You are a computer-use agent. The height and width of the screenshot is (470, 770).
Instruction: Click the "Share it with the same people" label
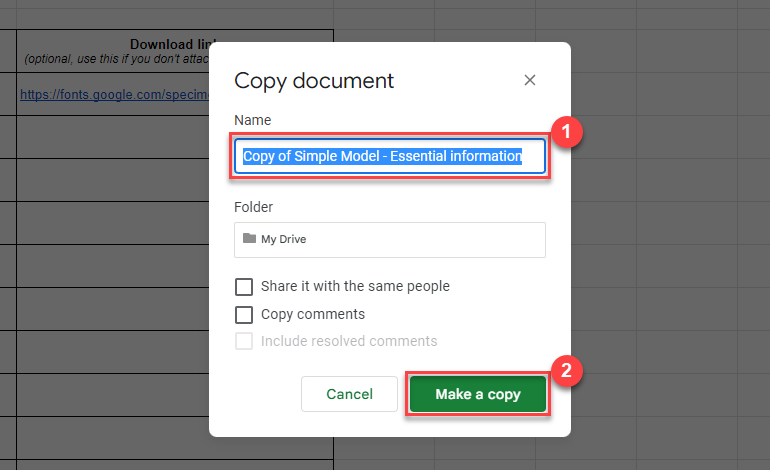pyautogui.click(x=355, y=287)
